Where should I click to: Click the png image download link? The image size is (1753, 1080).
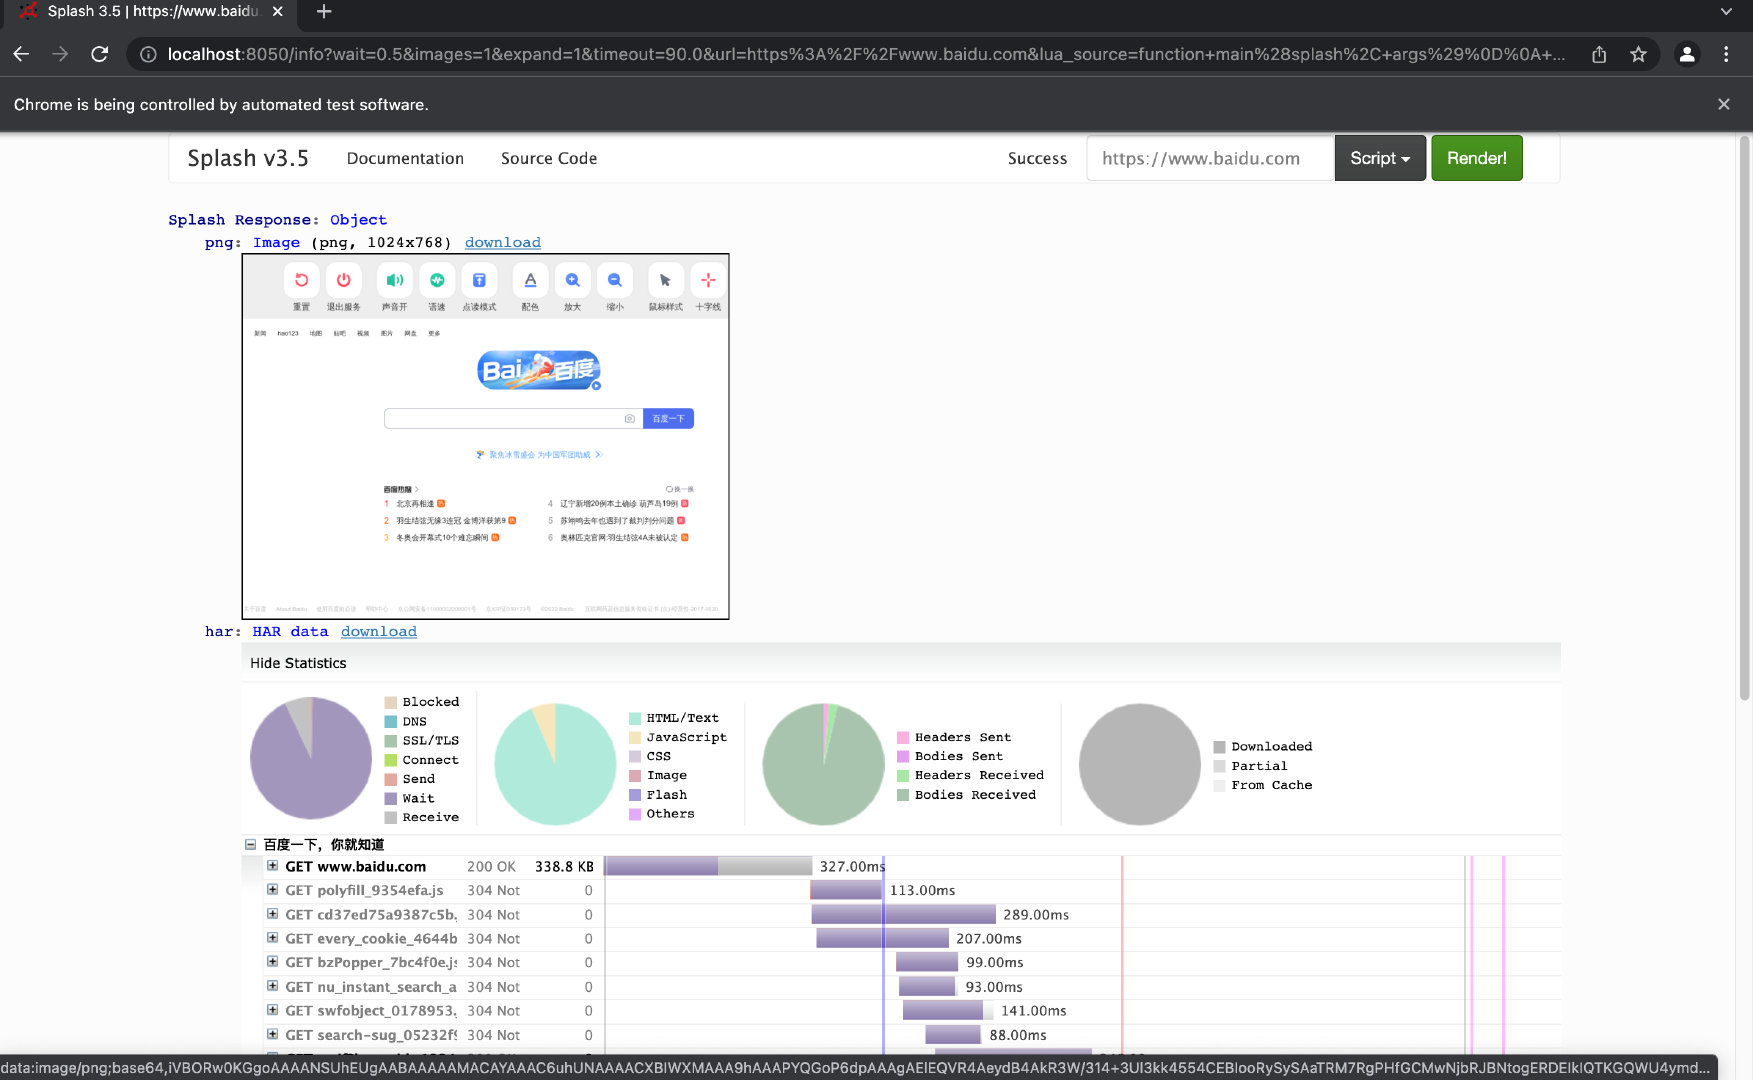click(x=503, y=243)
